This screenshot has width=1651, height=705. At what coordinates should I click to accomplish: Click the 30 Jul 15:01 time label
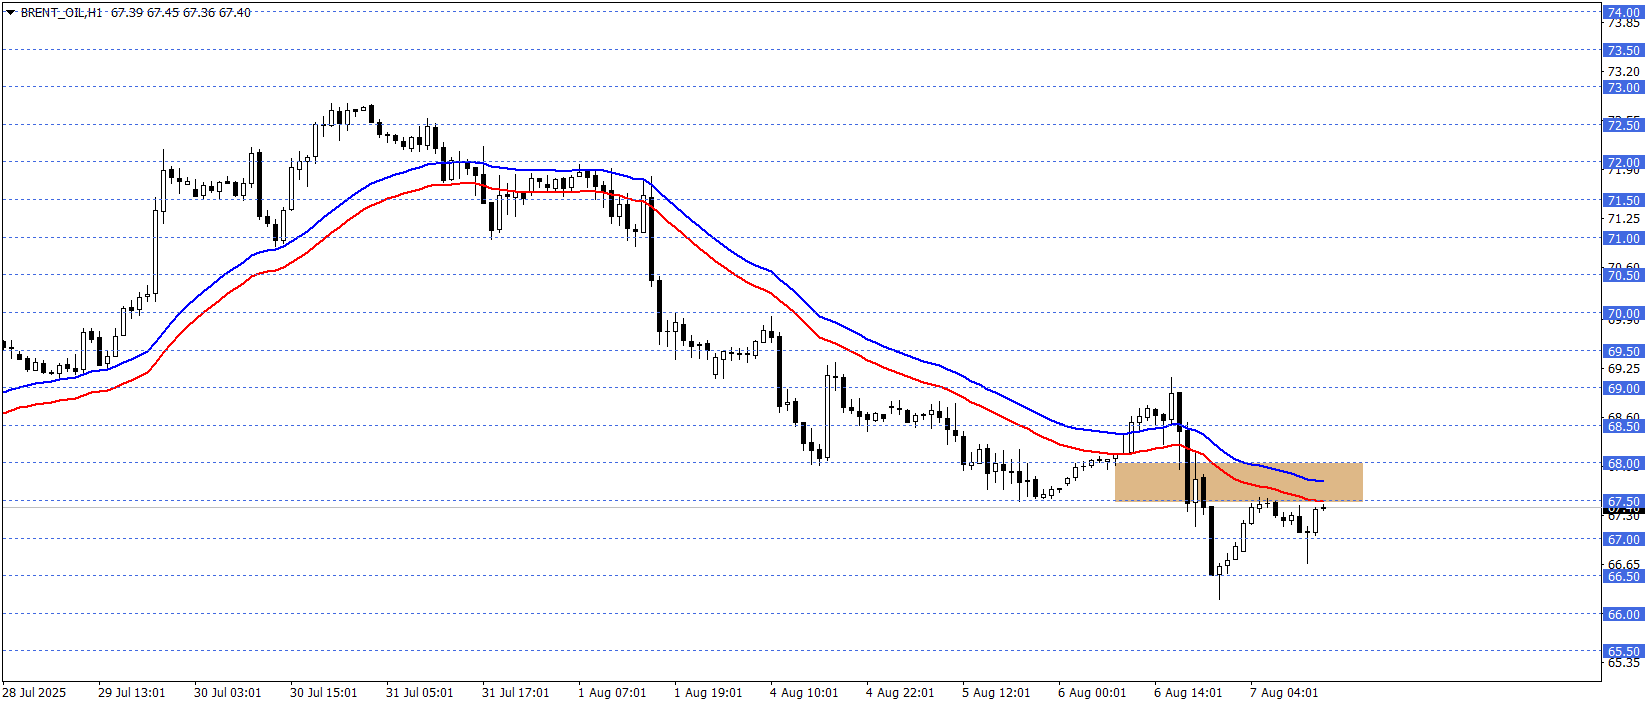click(x=324, y=692)
